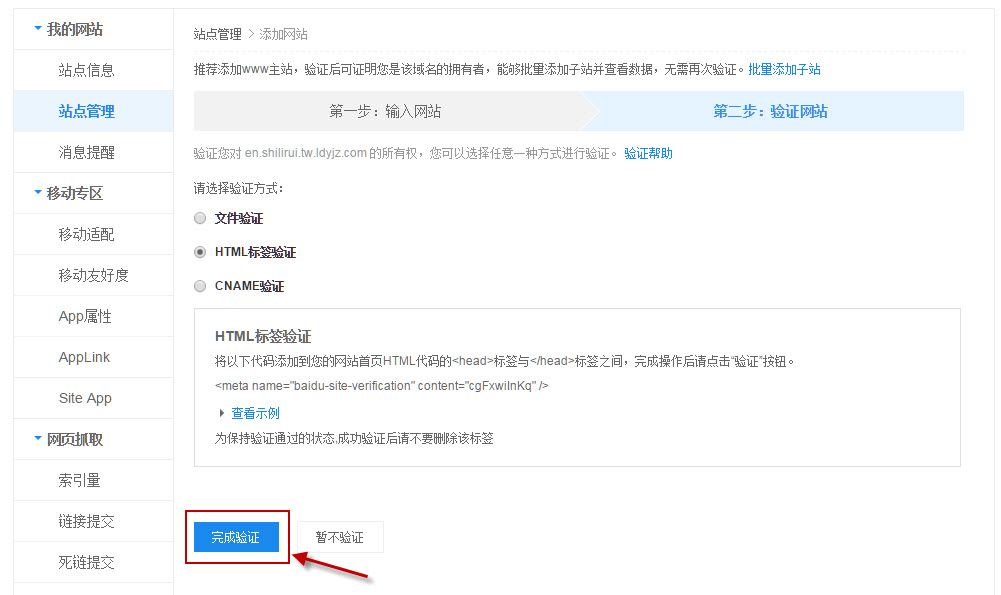Screen dimensions: 1001x595
Task: Choose the CNAME验证 radio button
Action: point(200,286)
